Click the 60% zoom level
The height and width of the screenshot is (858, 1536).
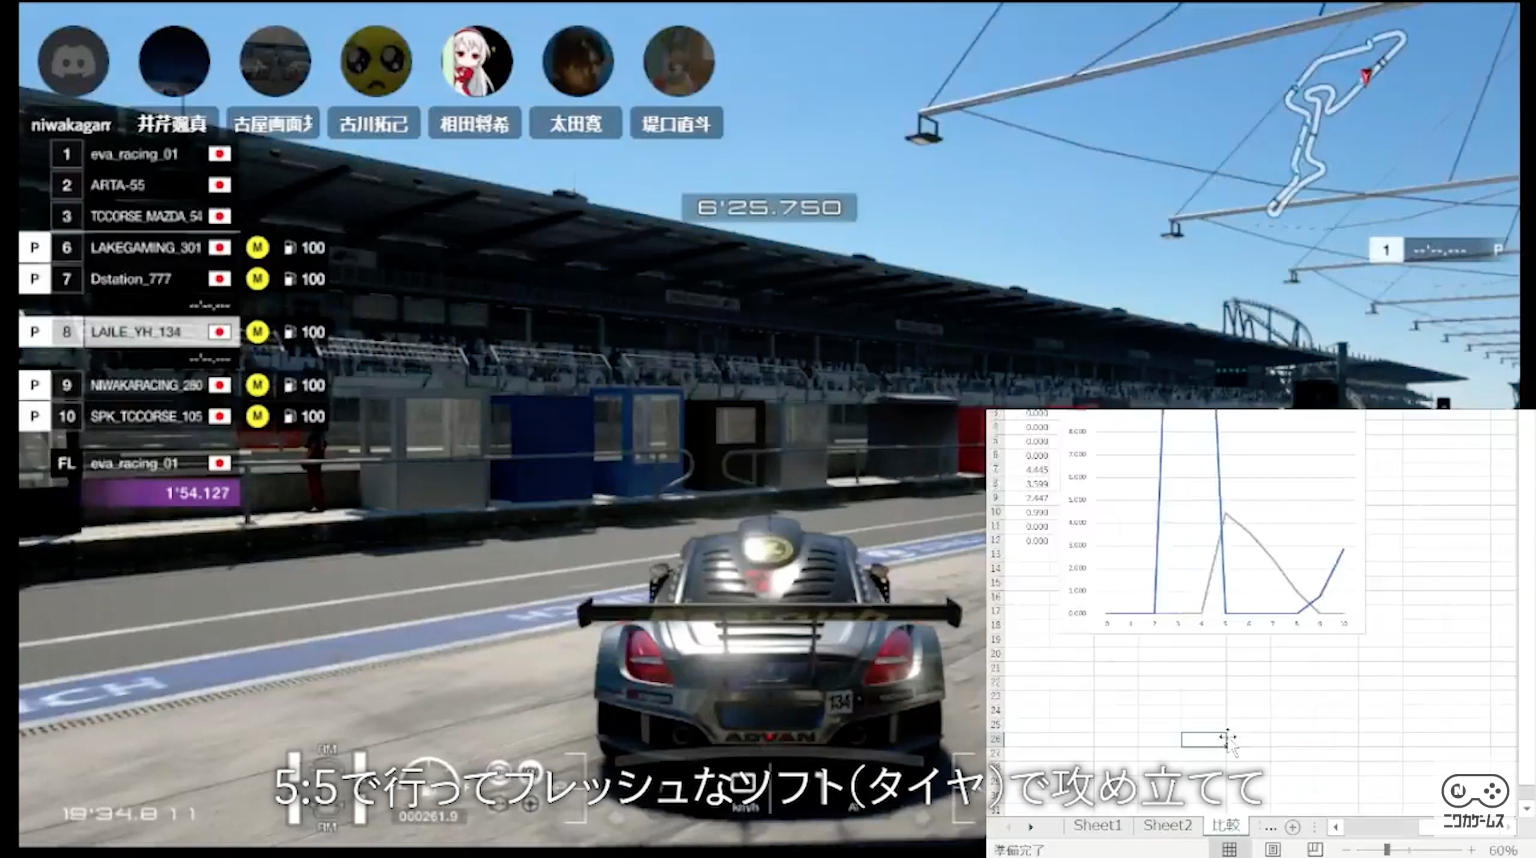point(1503,850)
